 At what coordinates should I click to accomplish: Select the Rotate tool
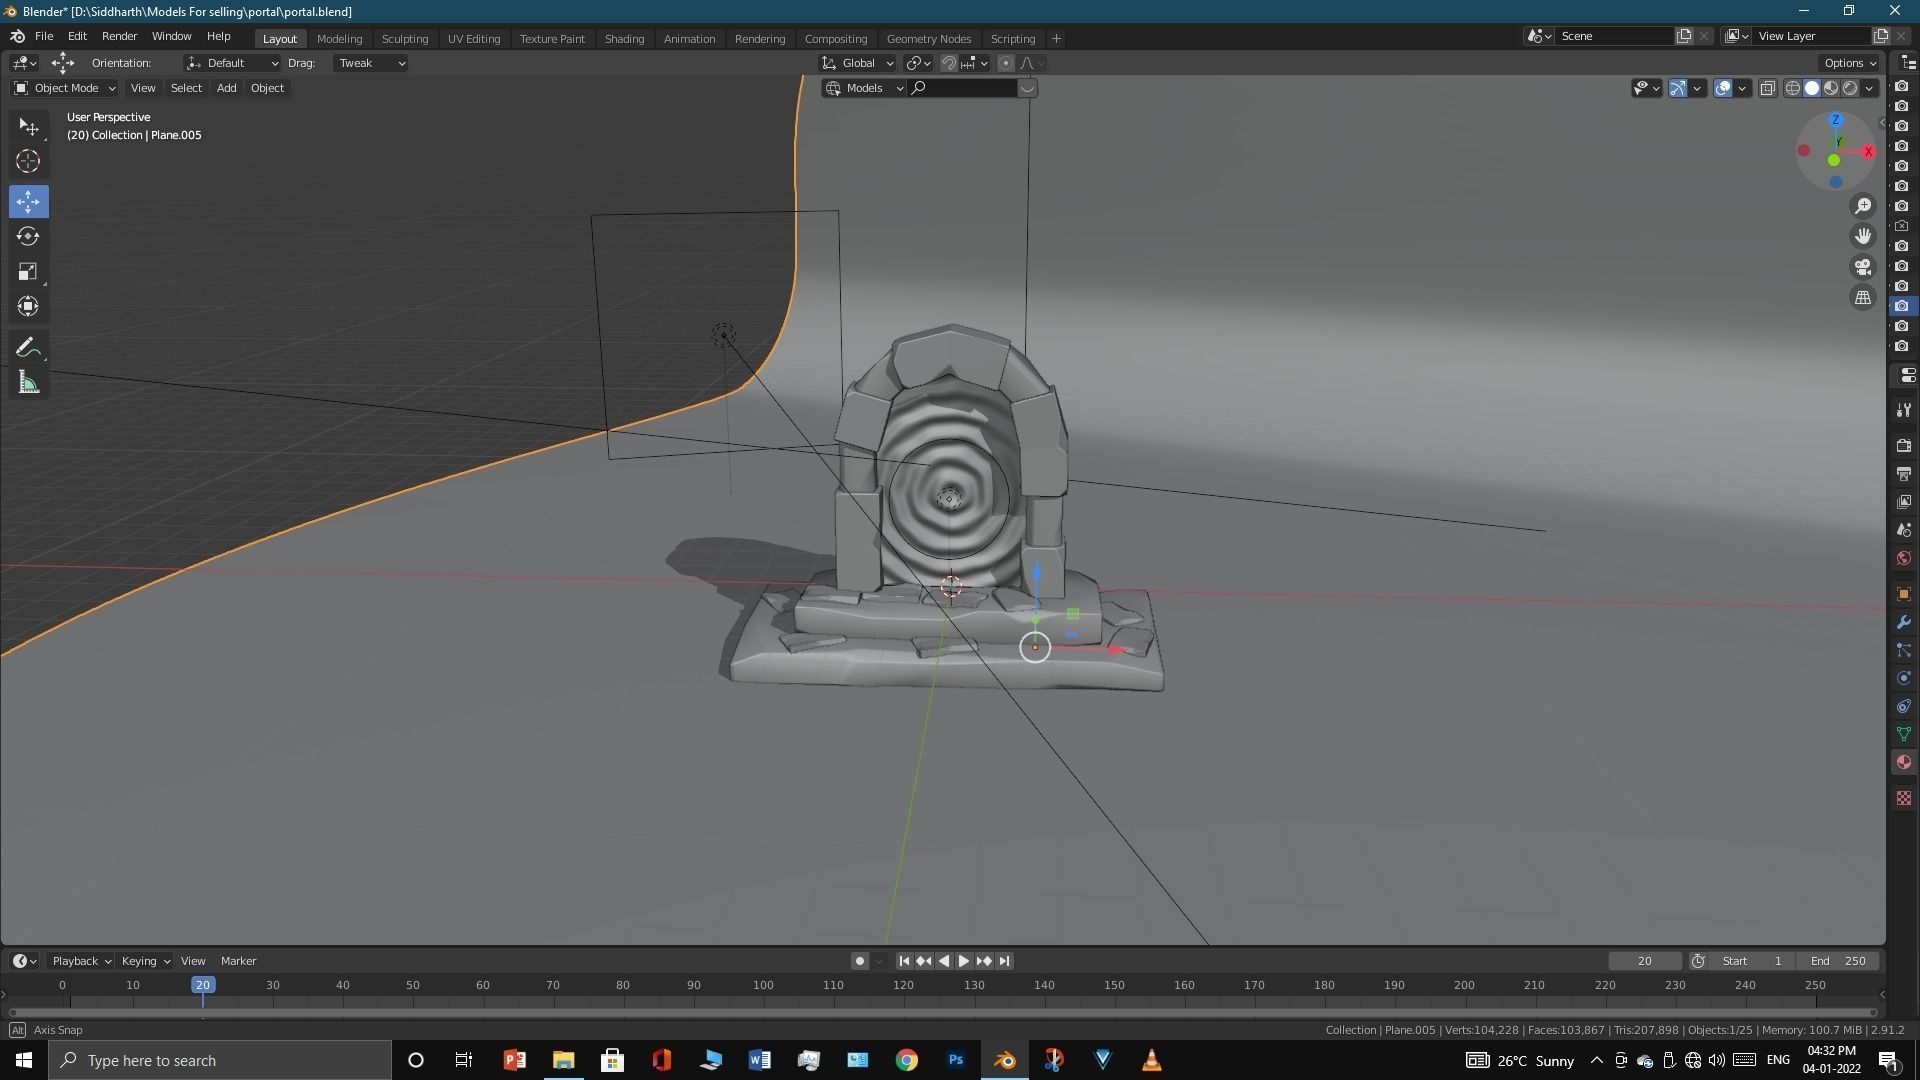click(28, 237)
